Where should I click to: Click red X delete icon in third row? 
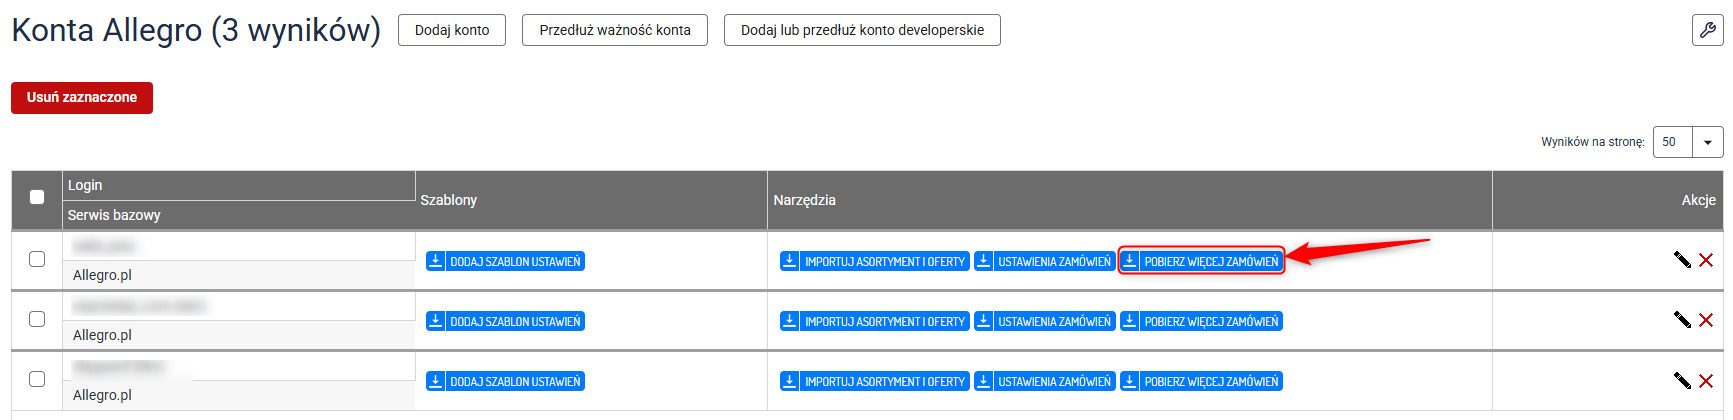pyautogui.click(x=1706, y=380)
